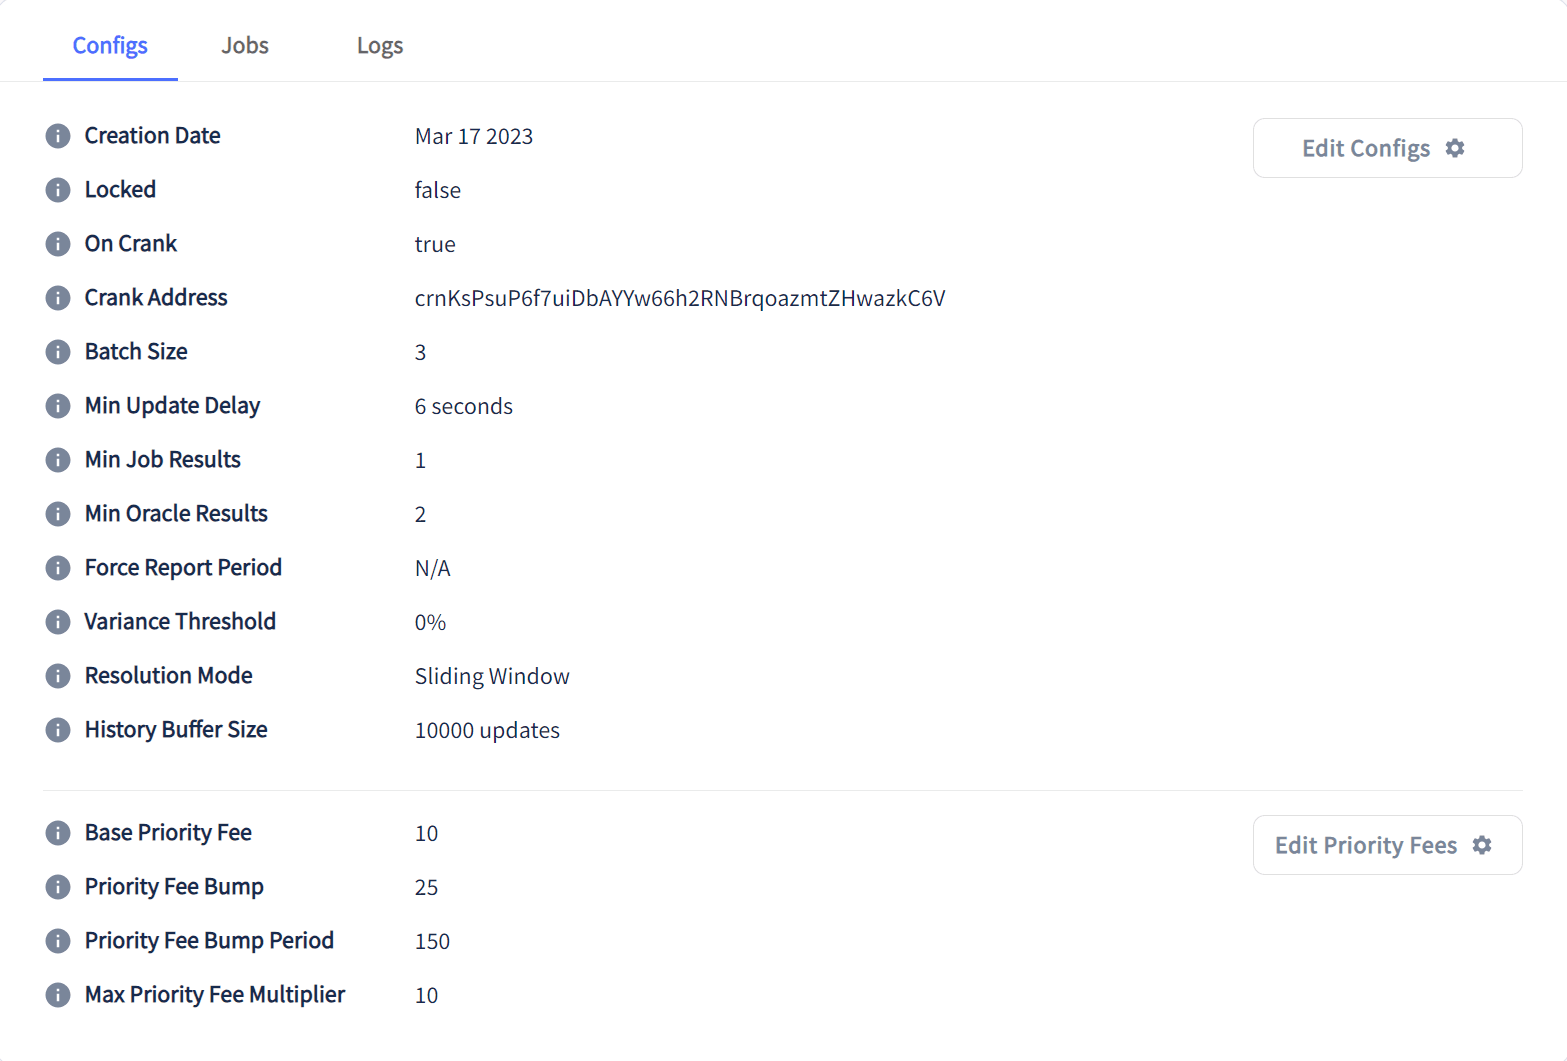The width and height of the screenshot is (1567, 1061).
Task: Select the Configs tab
Action: coord(110,45)
